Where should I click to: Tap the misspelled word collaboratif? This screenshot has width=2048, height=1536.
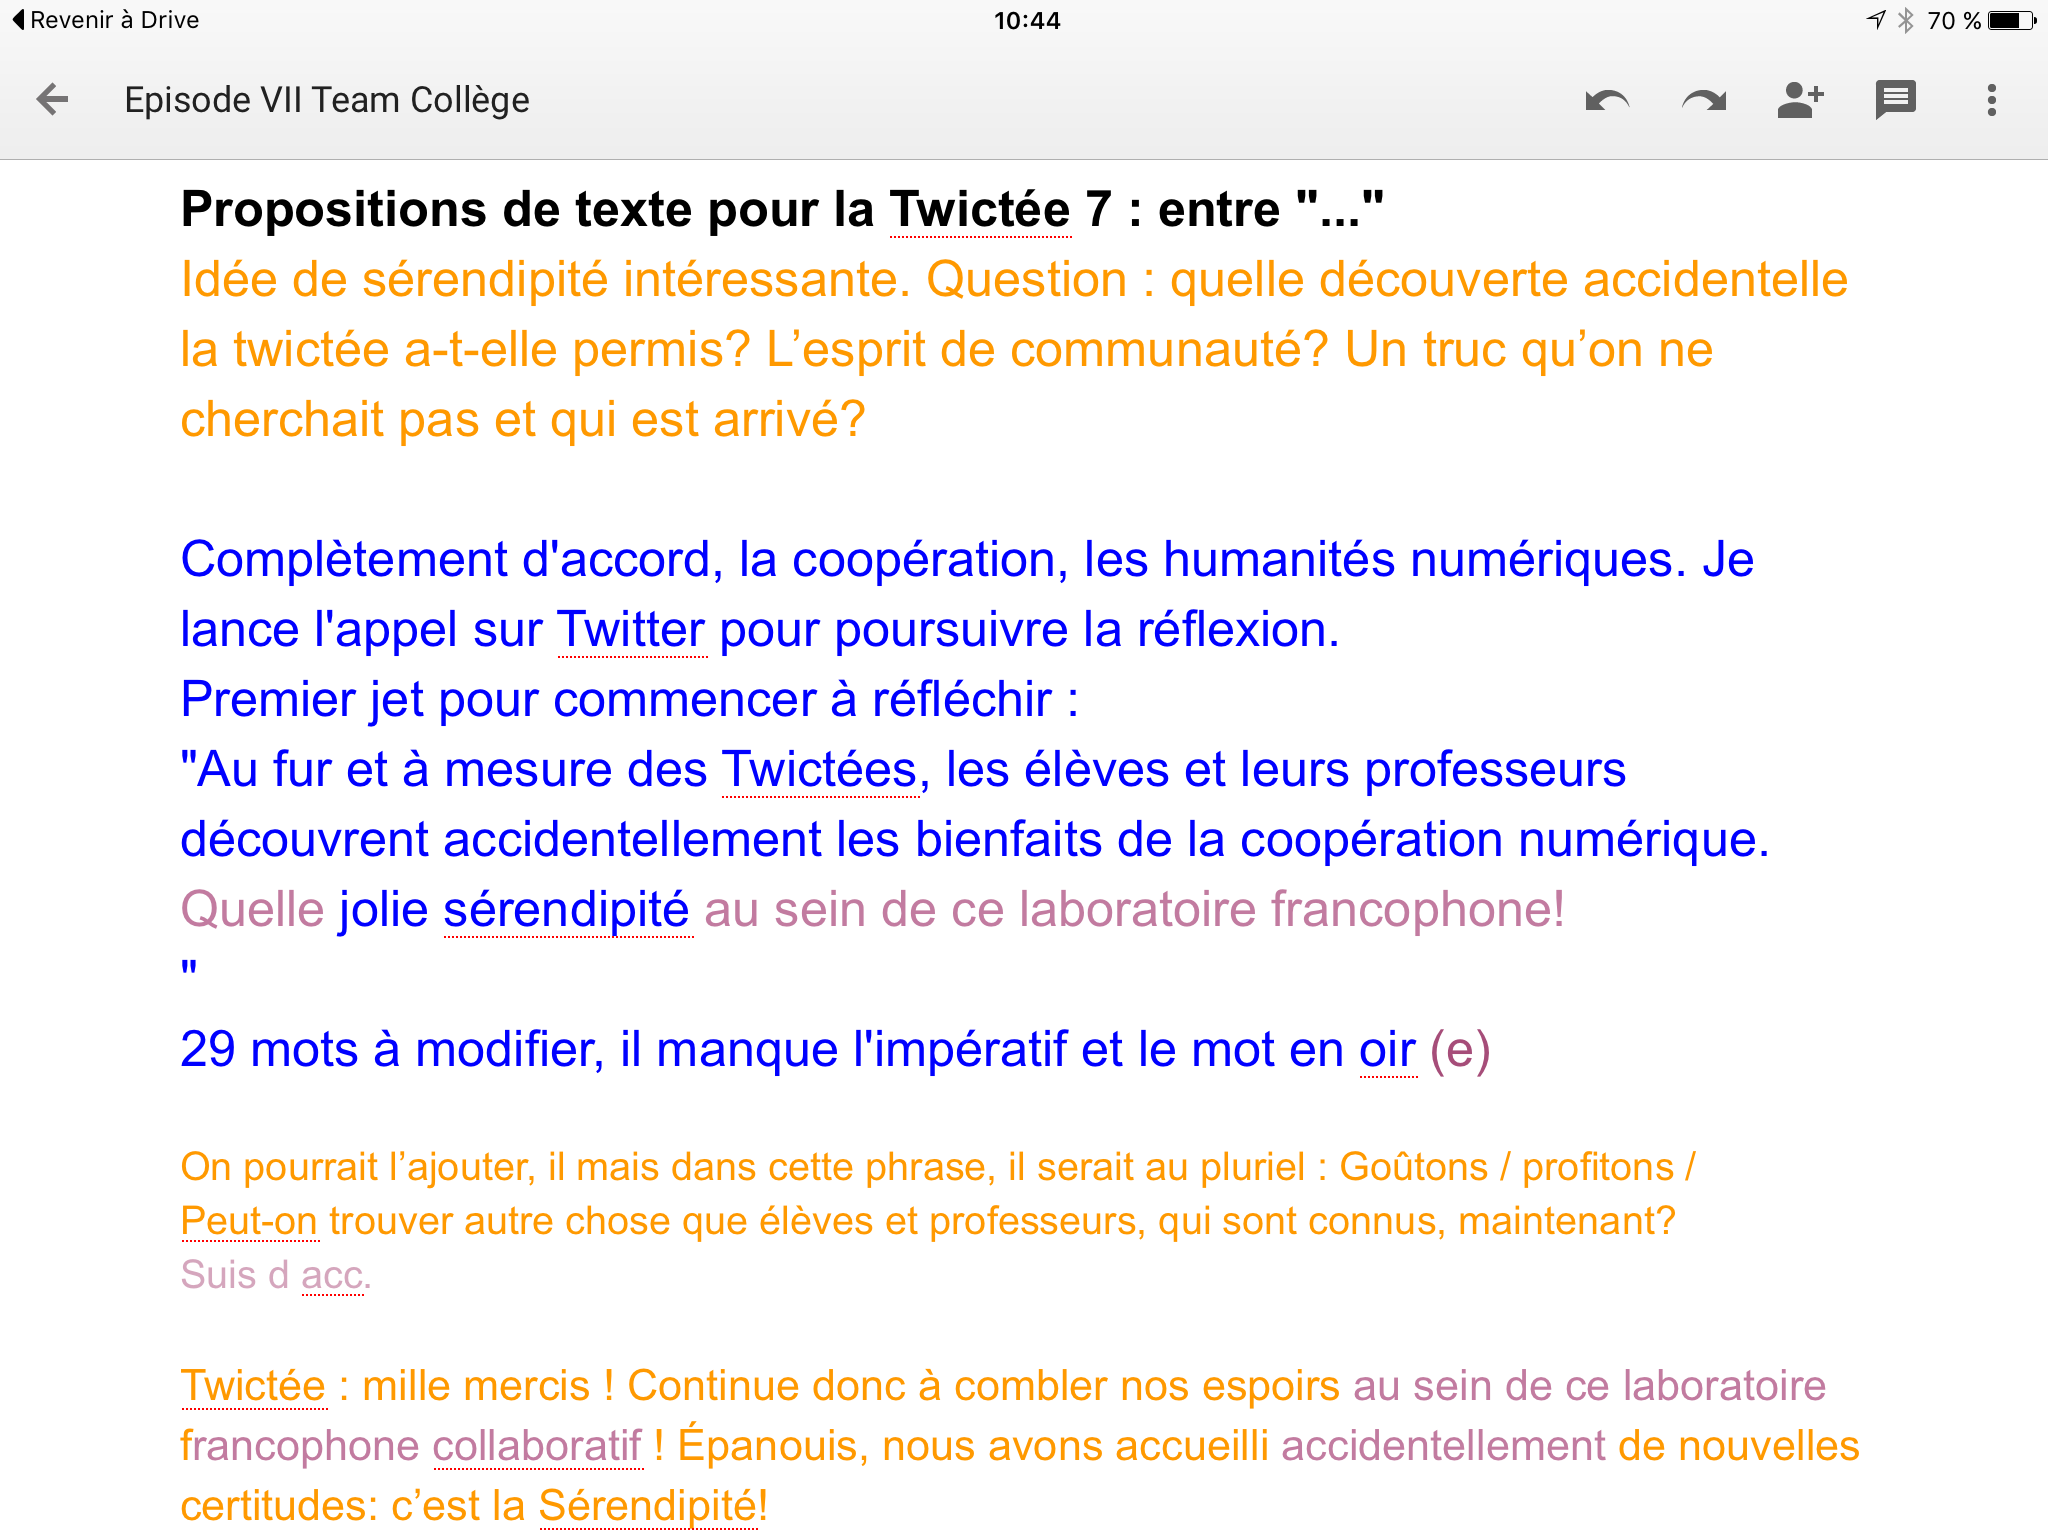coord(537,1446)
